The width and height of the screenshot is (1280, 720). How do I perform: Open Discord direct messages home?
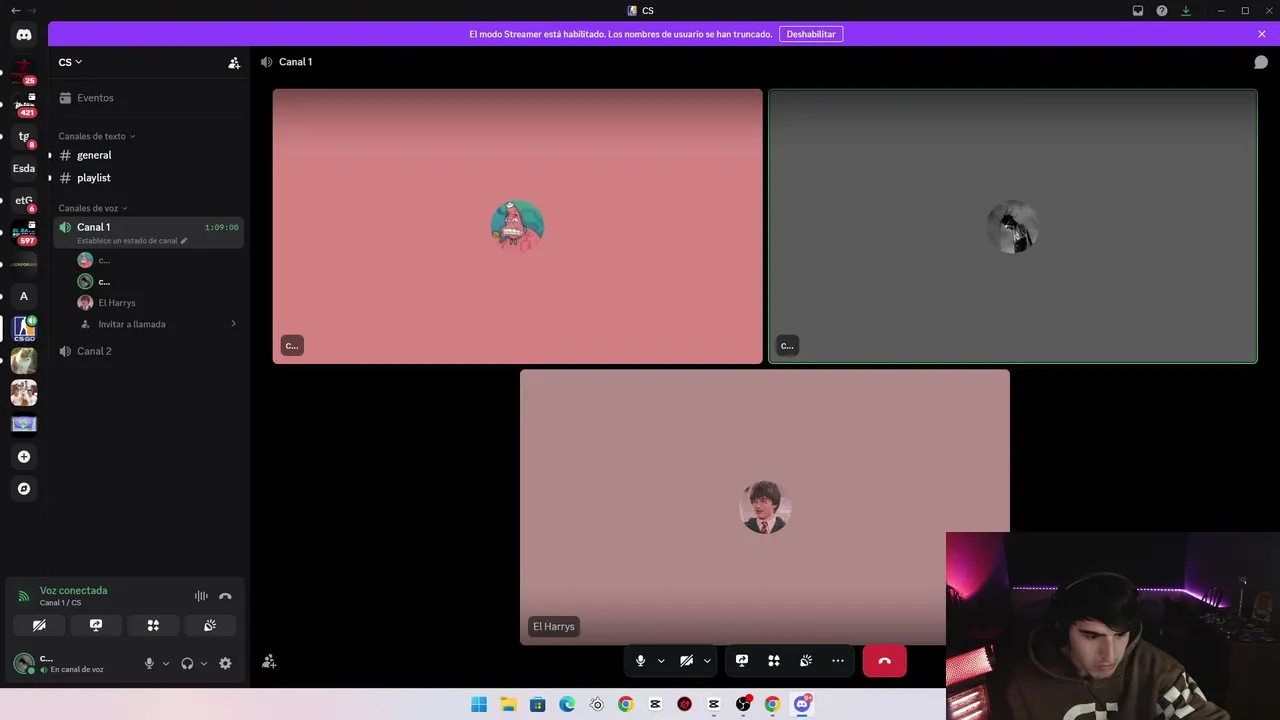click(x=24, y=35)
